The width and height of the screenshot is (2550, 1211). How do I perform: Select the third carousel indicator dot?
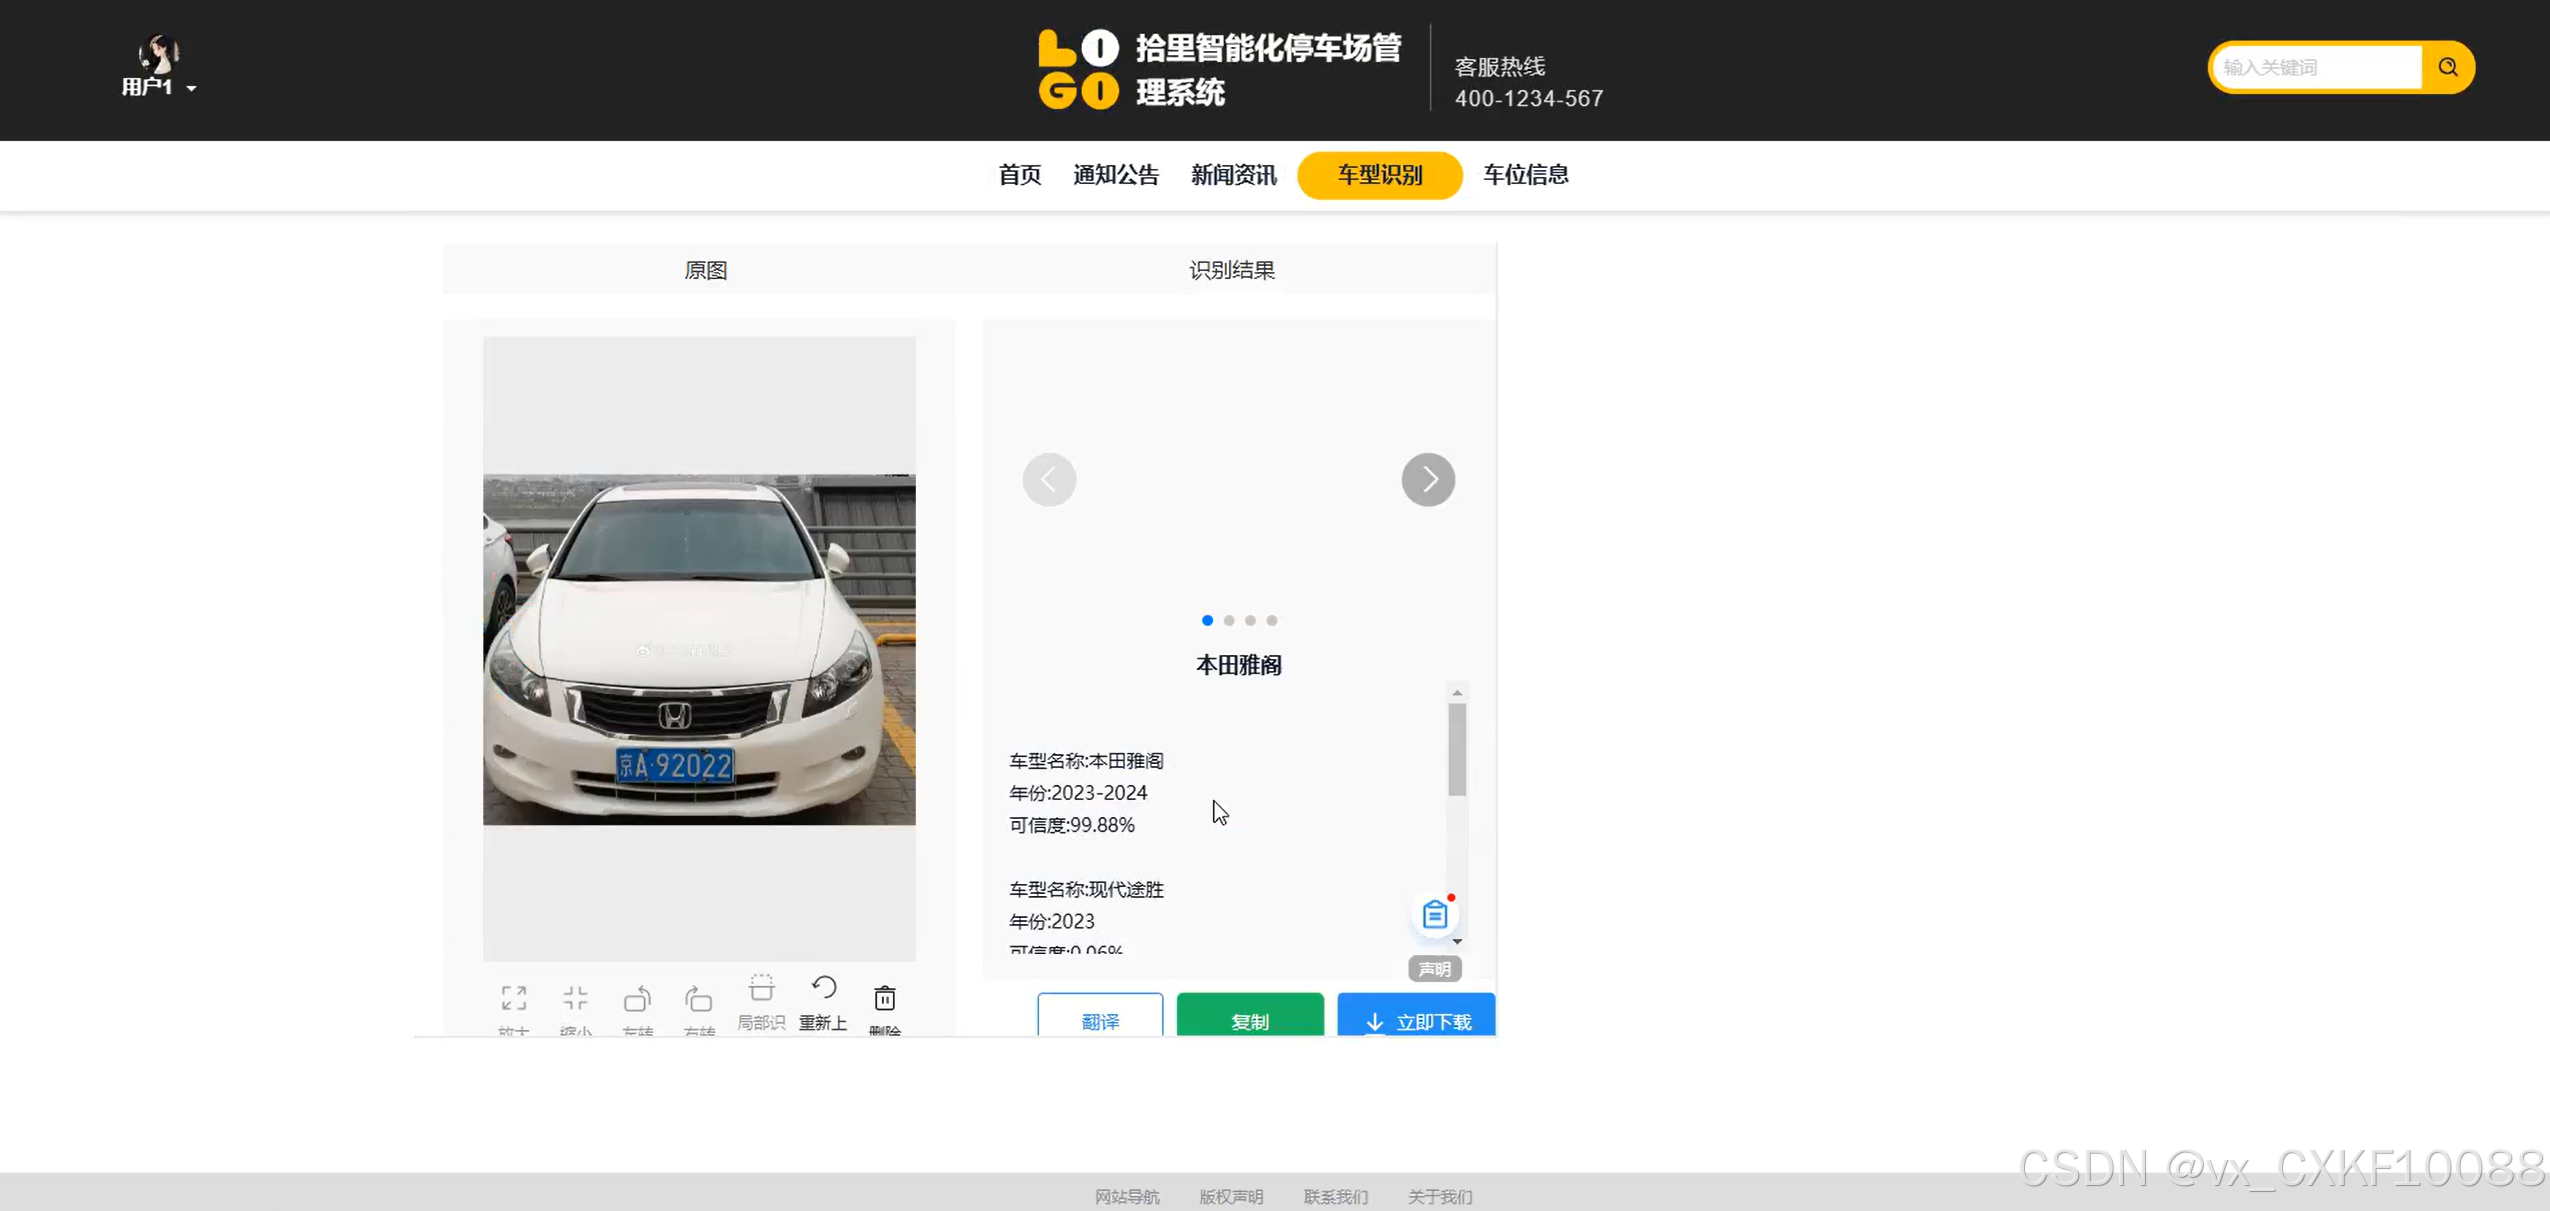(x=1250, y=620)
